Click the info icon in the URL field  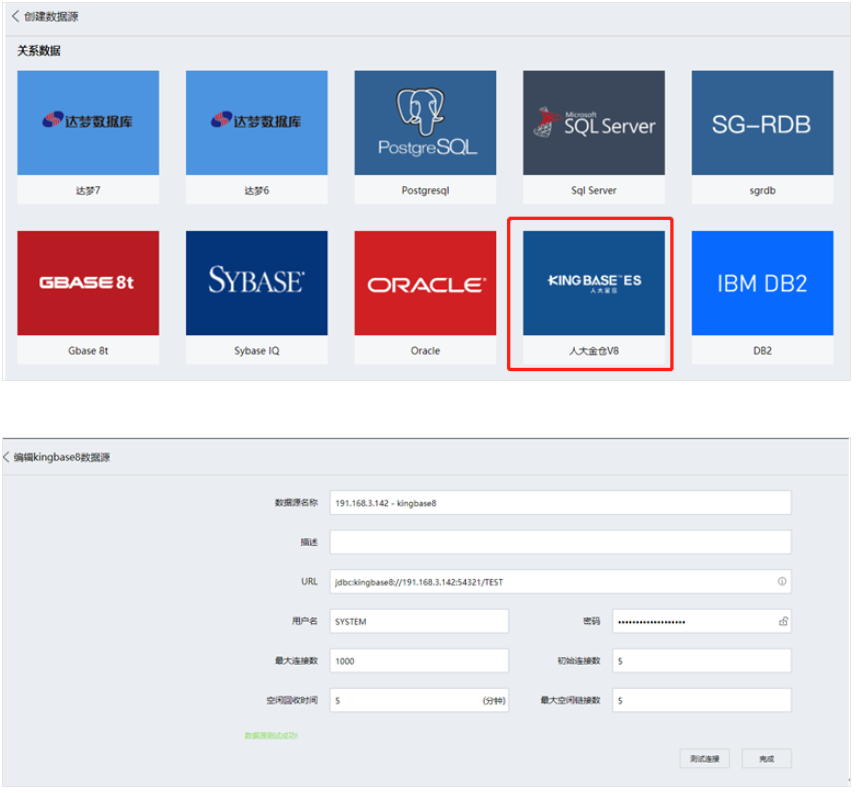782,581
